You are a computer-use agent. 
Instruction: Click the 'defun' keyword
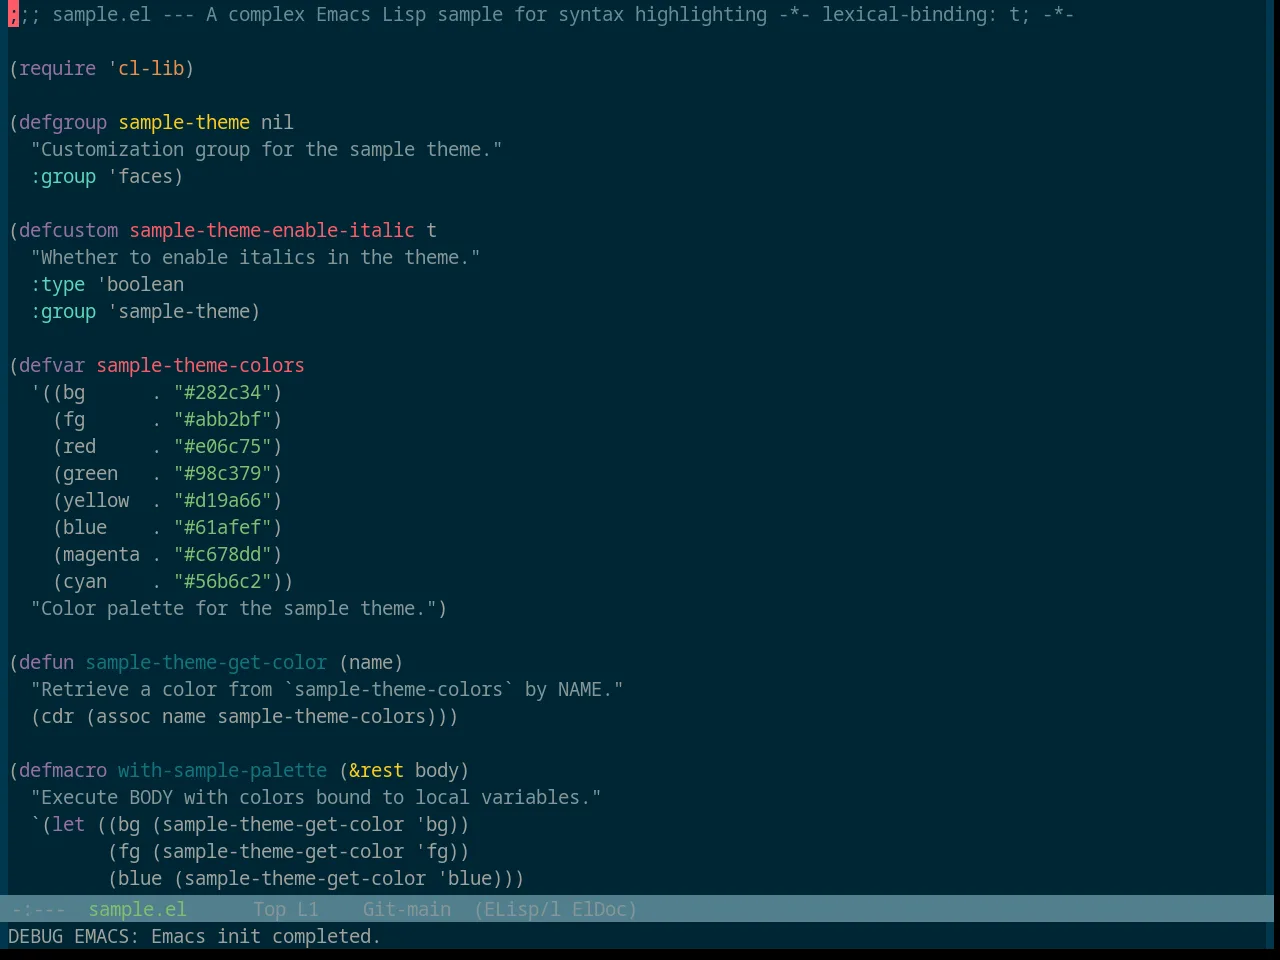(x=46, y=662)
